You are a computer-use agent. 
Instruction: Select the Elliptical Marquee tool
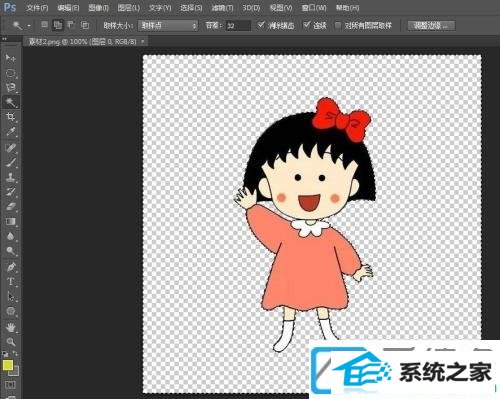tap(10, 73)
